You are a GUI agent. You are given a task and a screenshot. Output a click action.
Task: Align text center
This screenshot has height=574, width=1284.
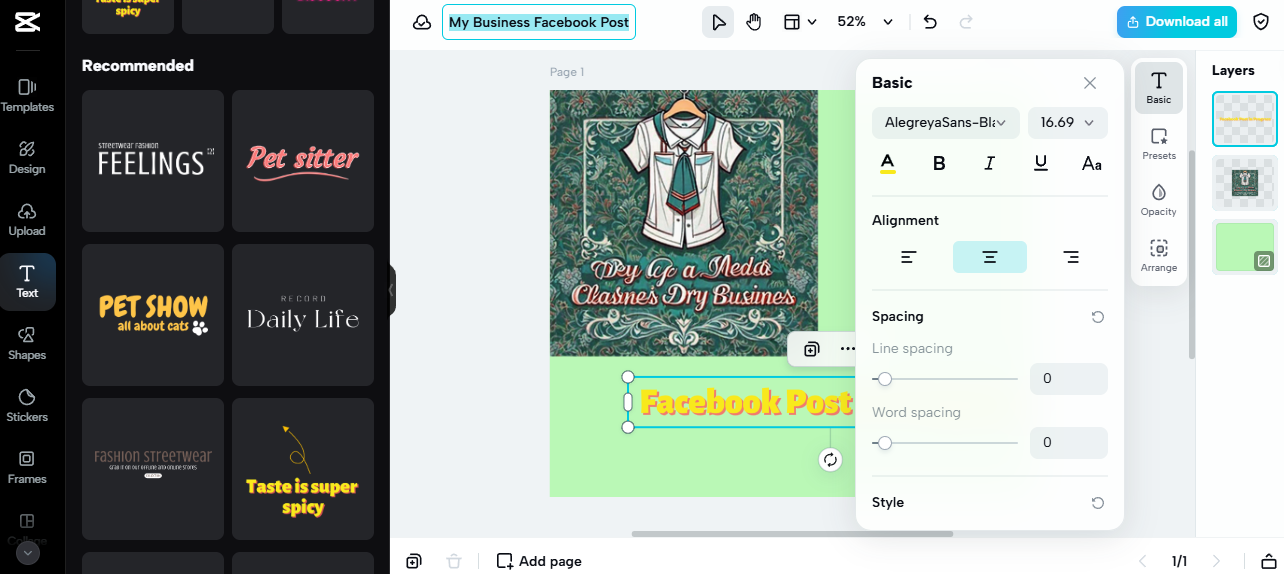[990, 257]
